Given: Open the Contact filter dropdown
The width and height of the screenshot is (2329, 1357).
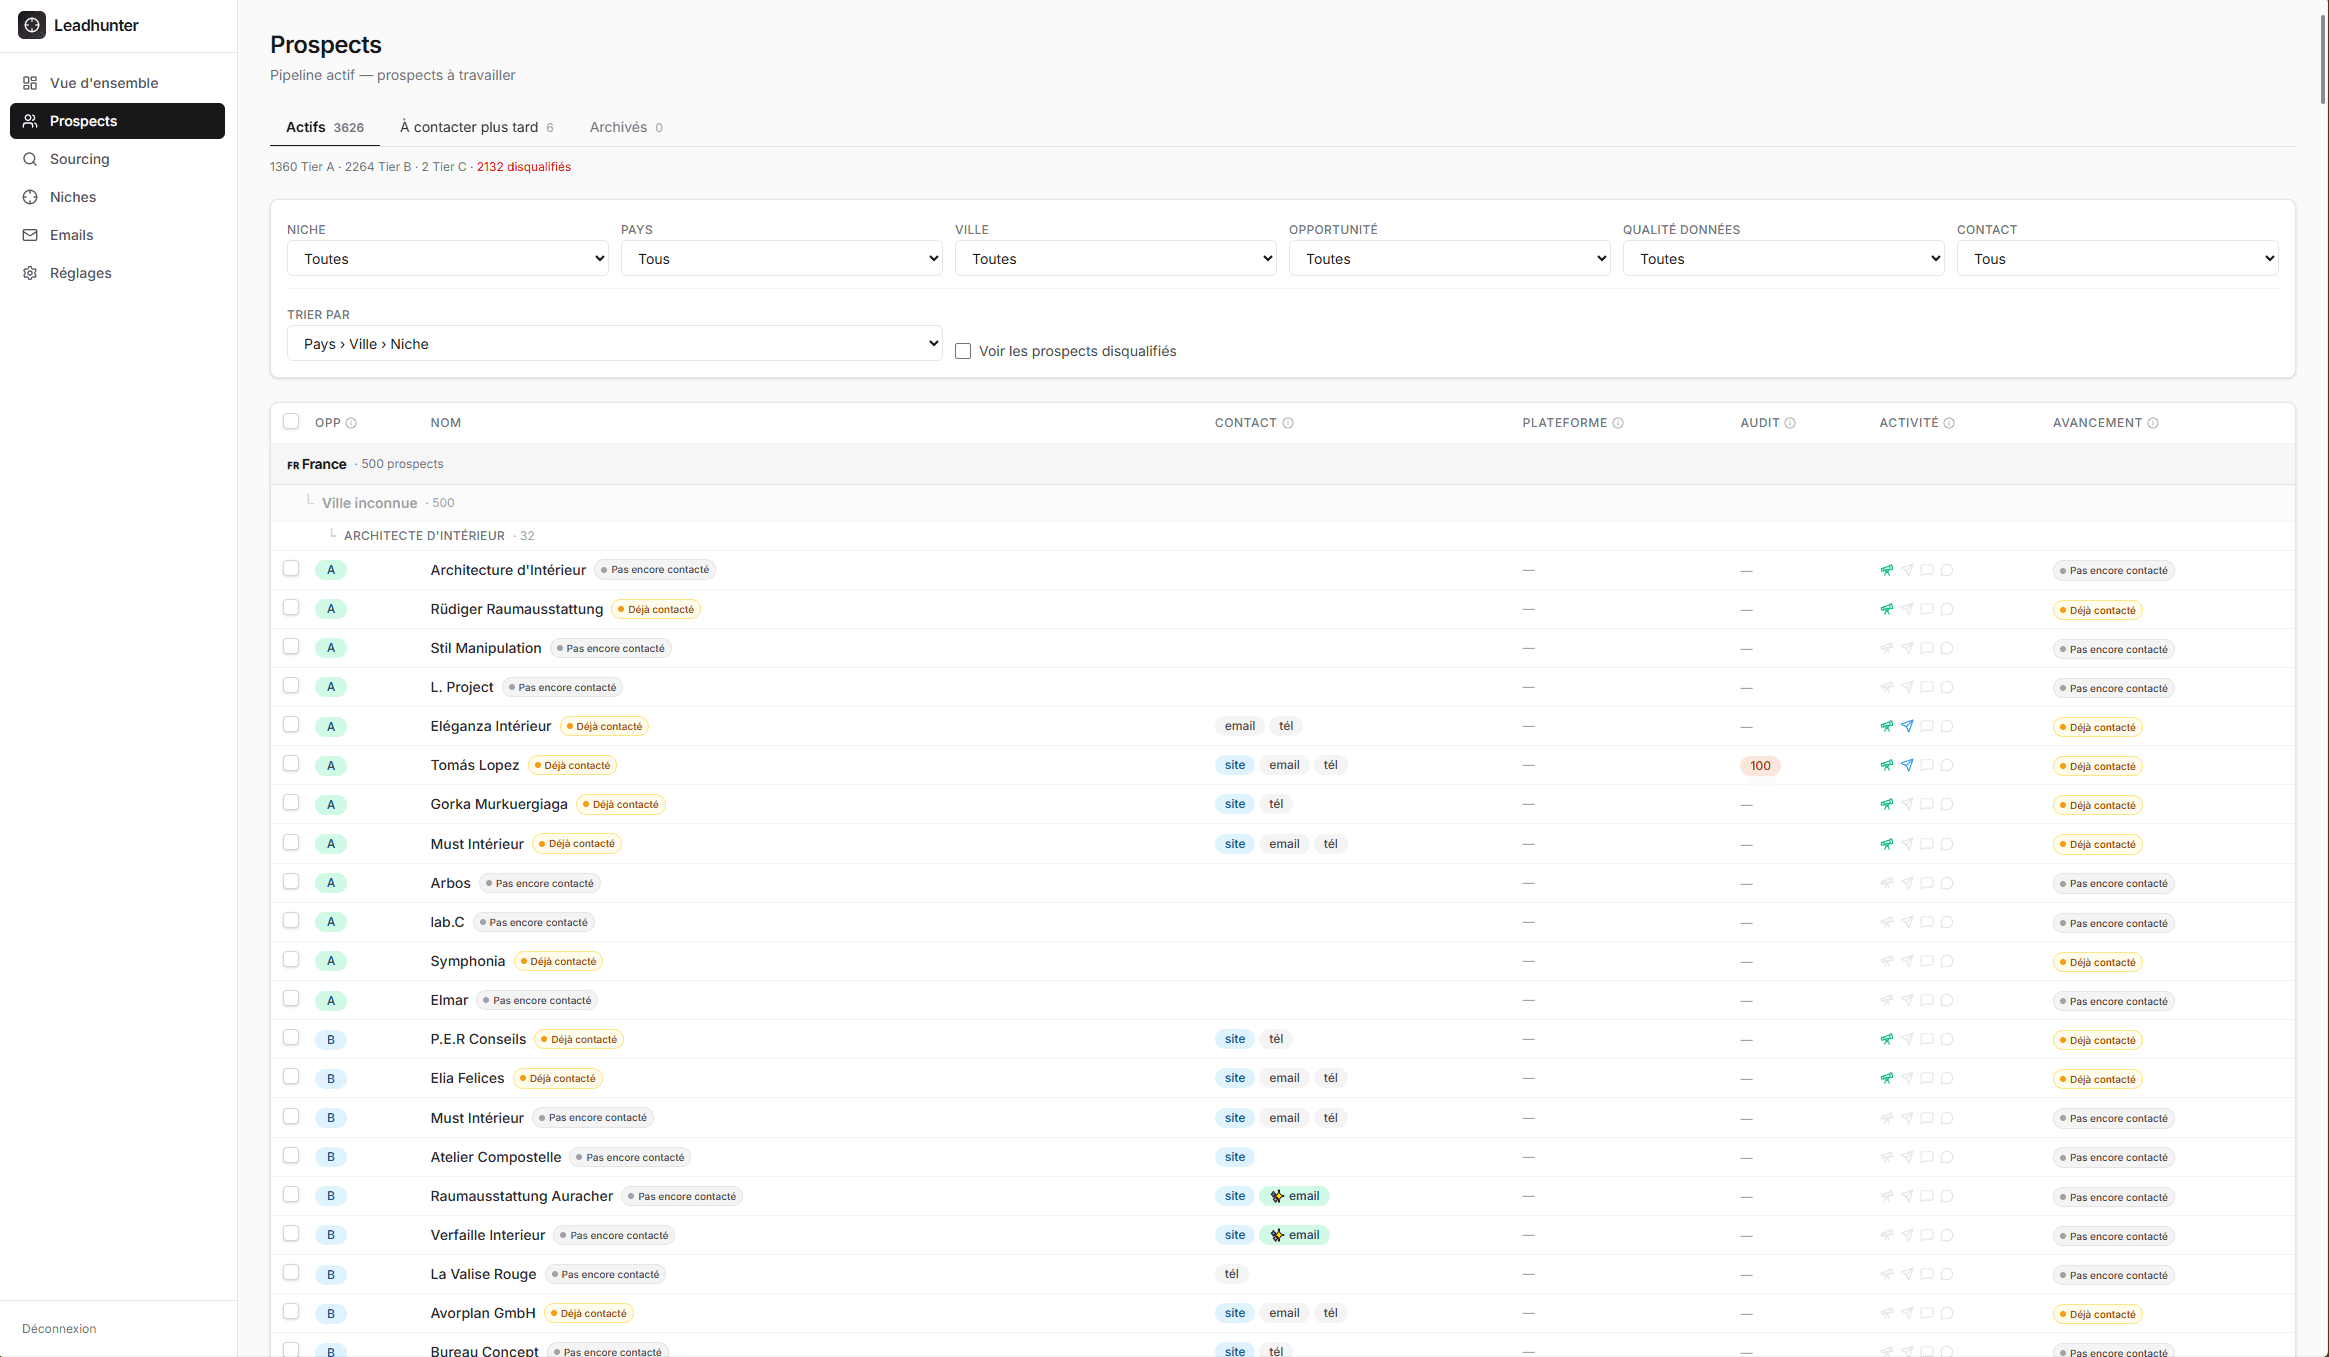Looking at the screenshot, I should [x=2118, y=258].
